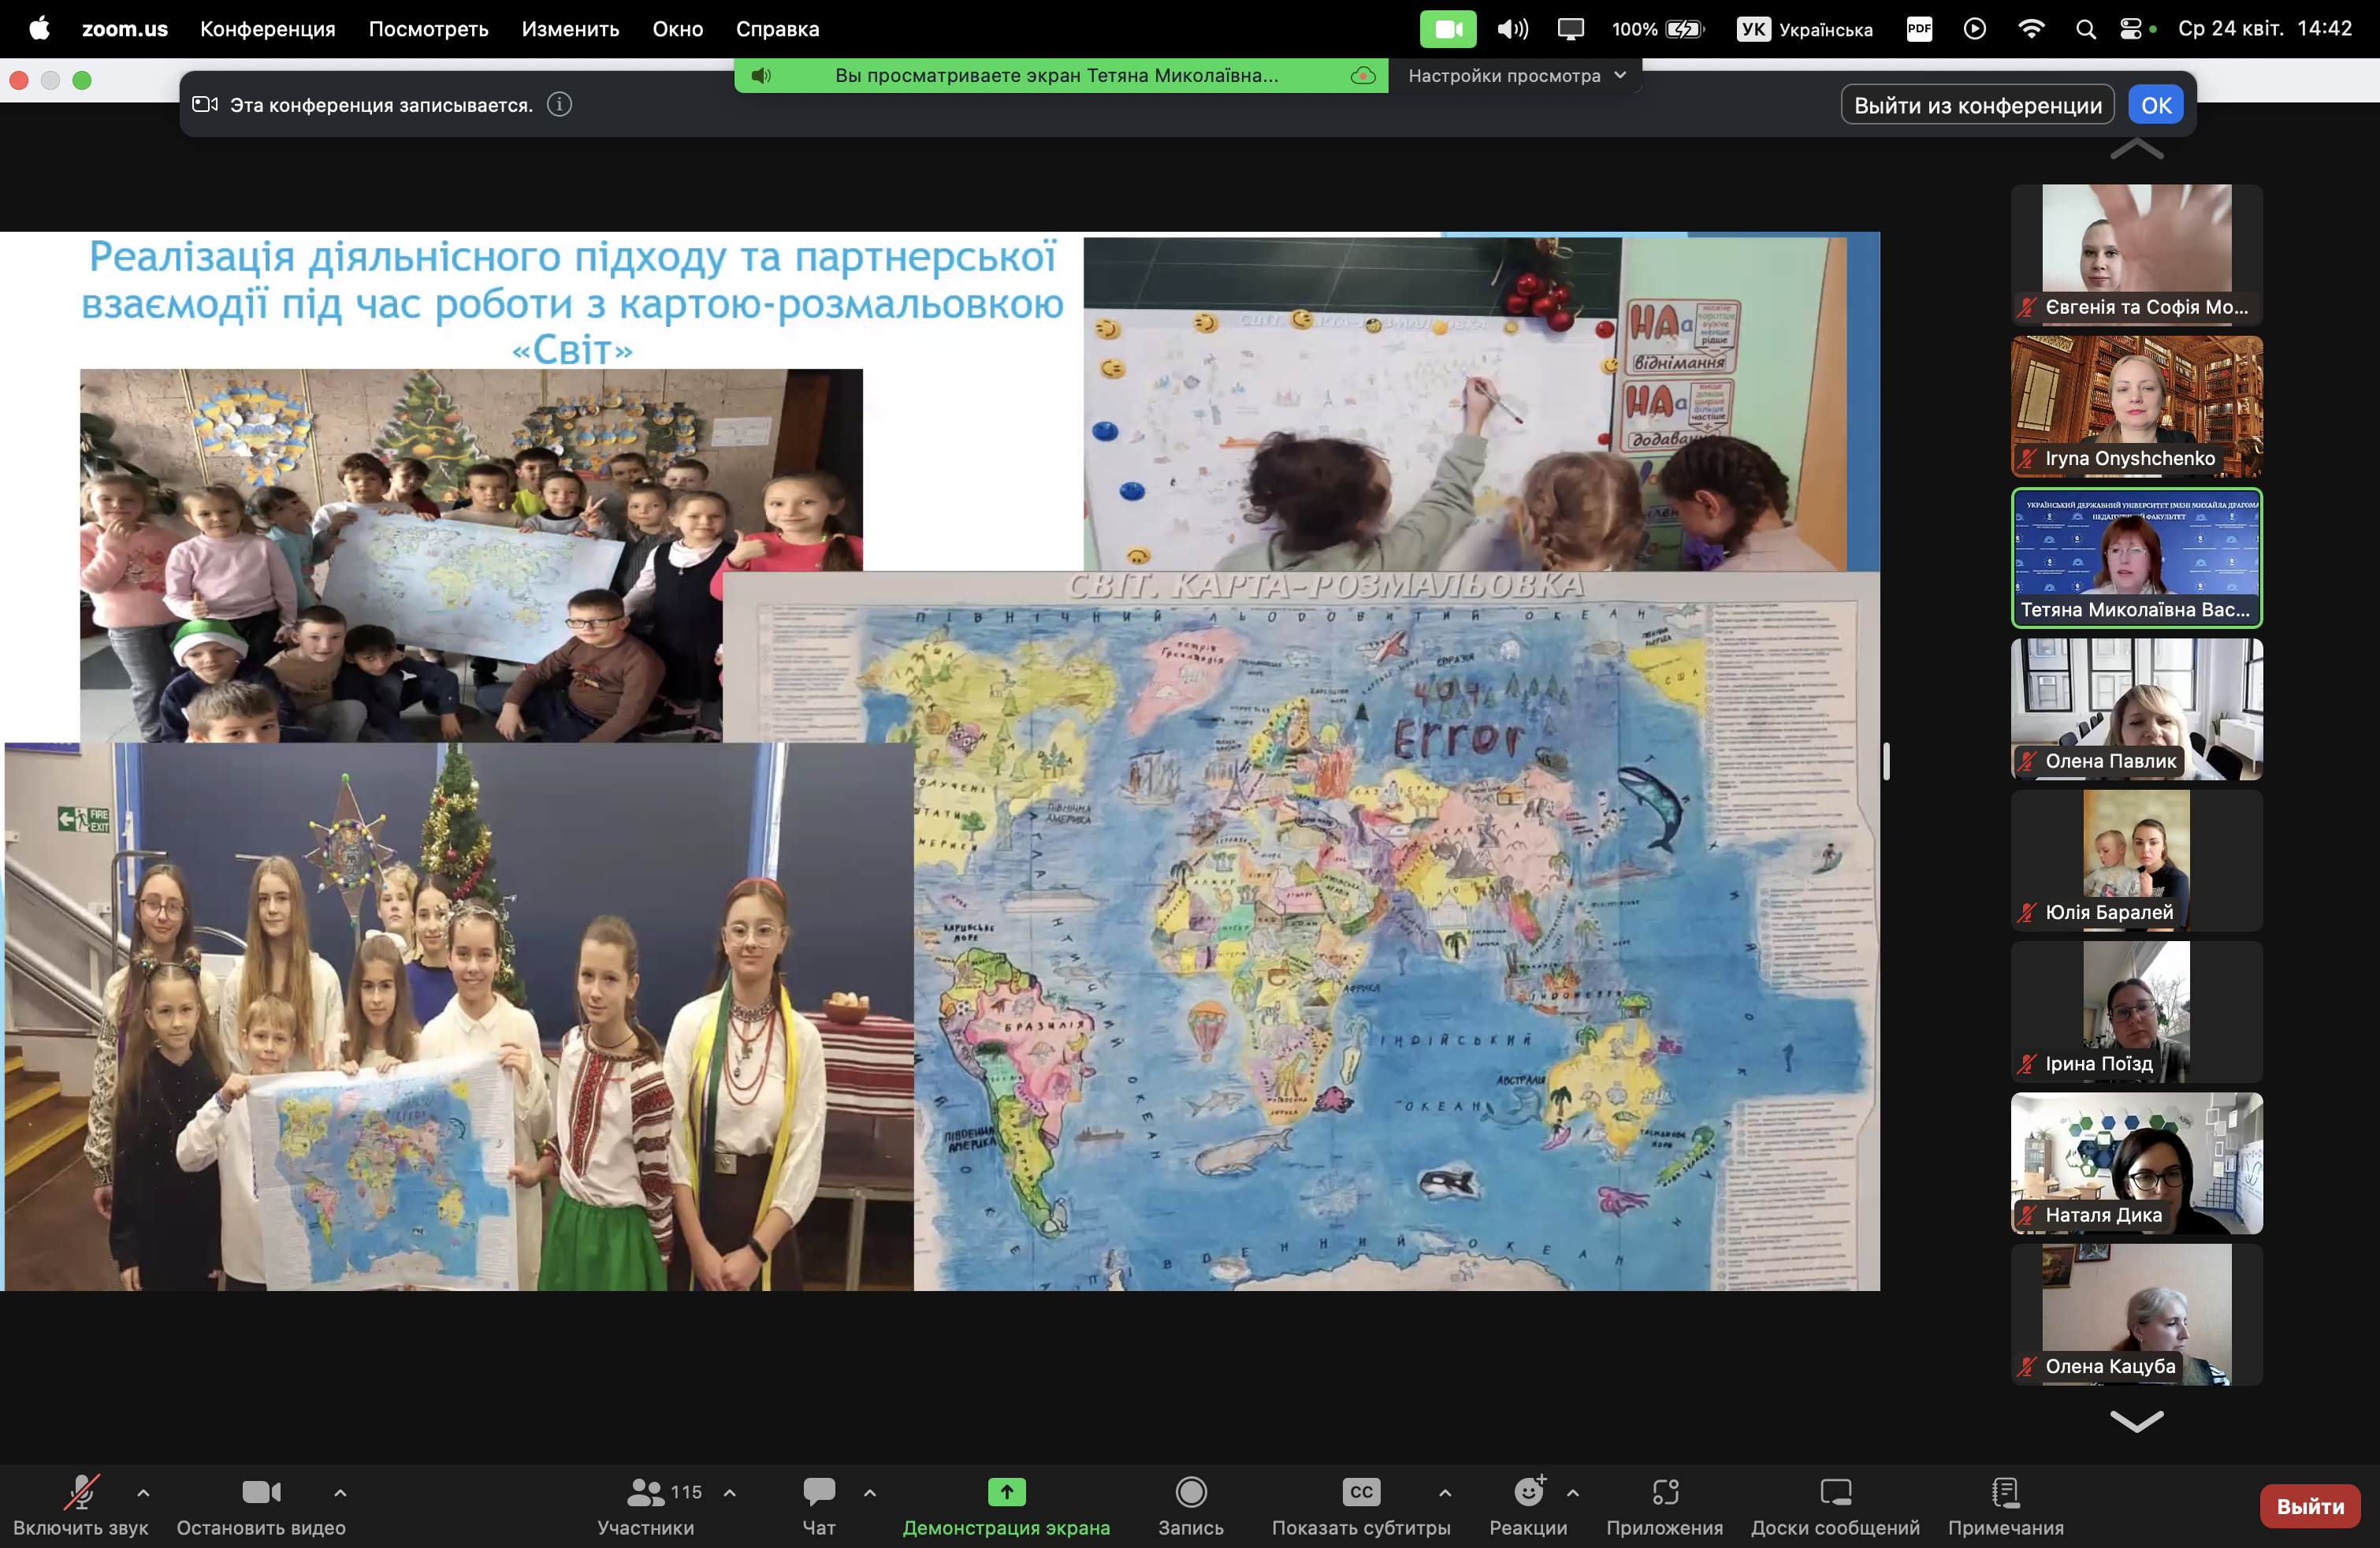Click screen mirroring display icon in menu bar
Viewport: 2380px width, 1548px height.
[1571, 28]
